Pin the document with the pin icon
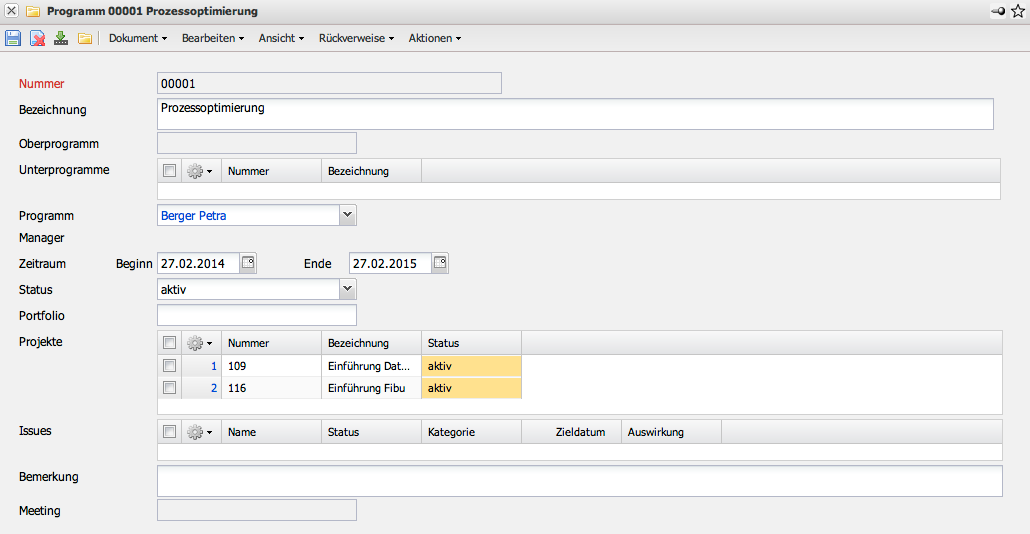Screen dimensions: 1030x534 point(998,11)
